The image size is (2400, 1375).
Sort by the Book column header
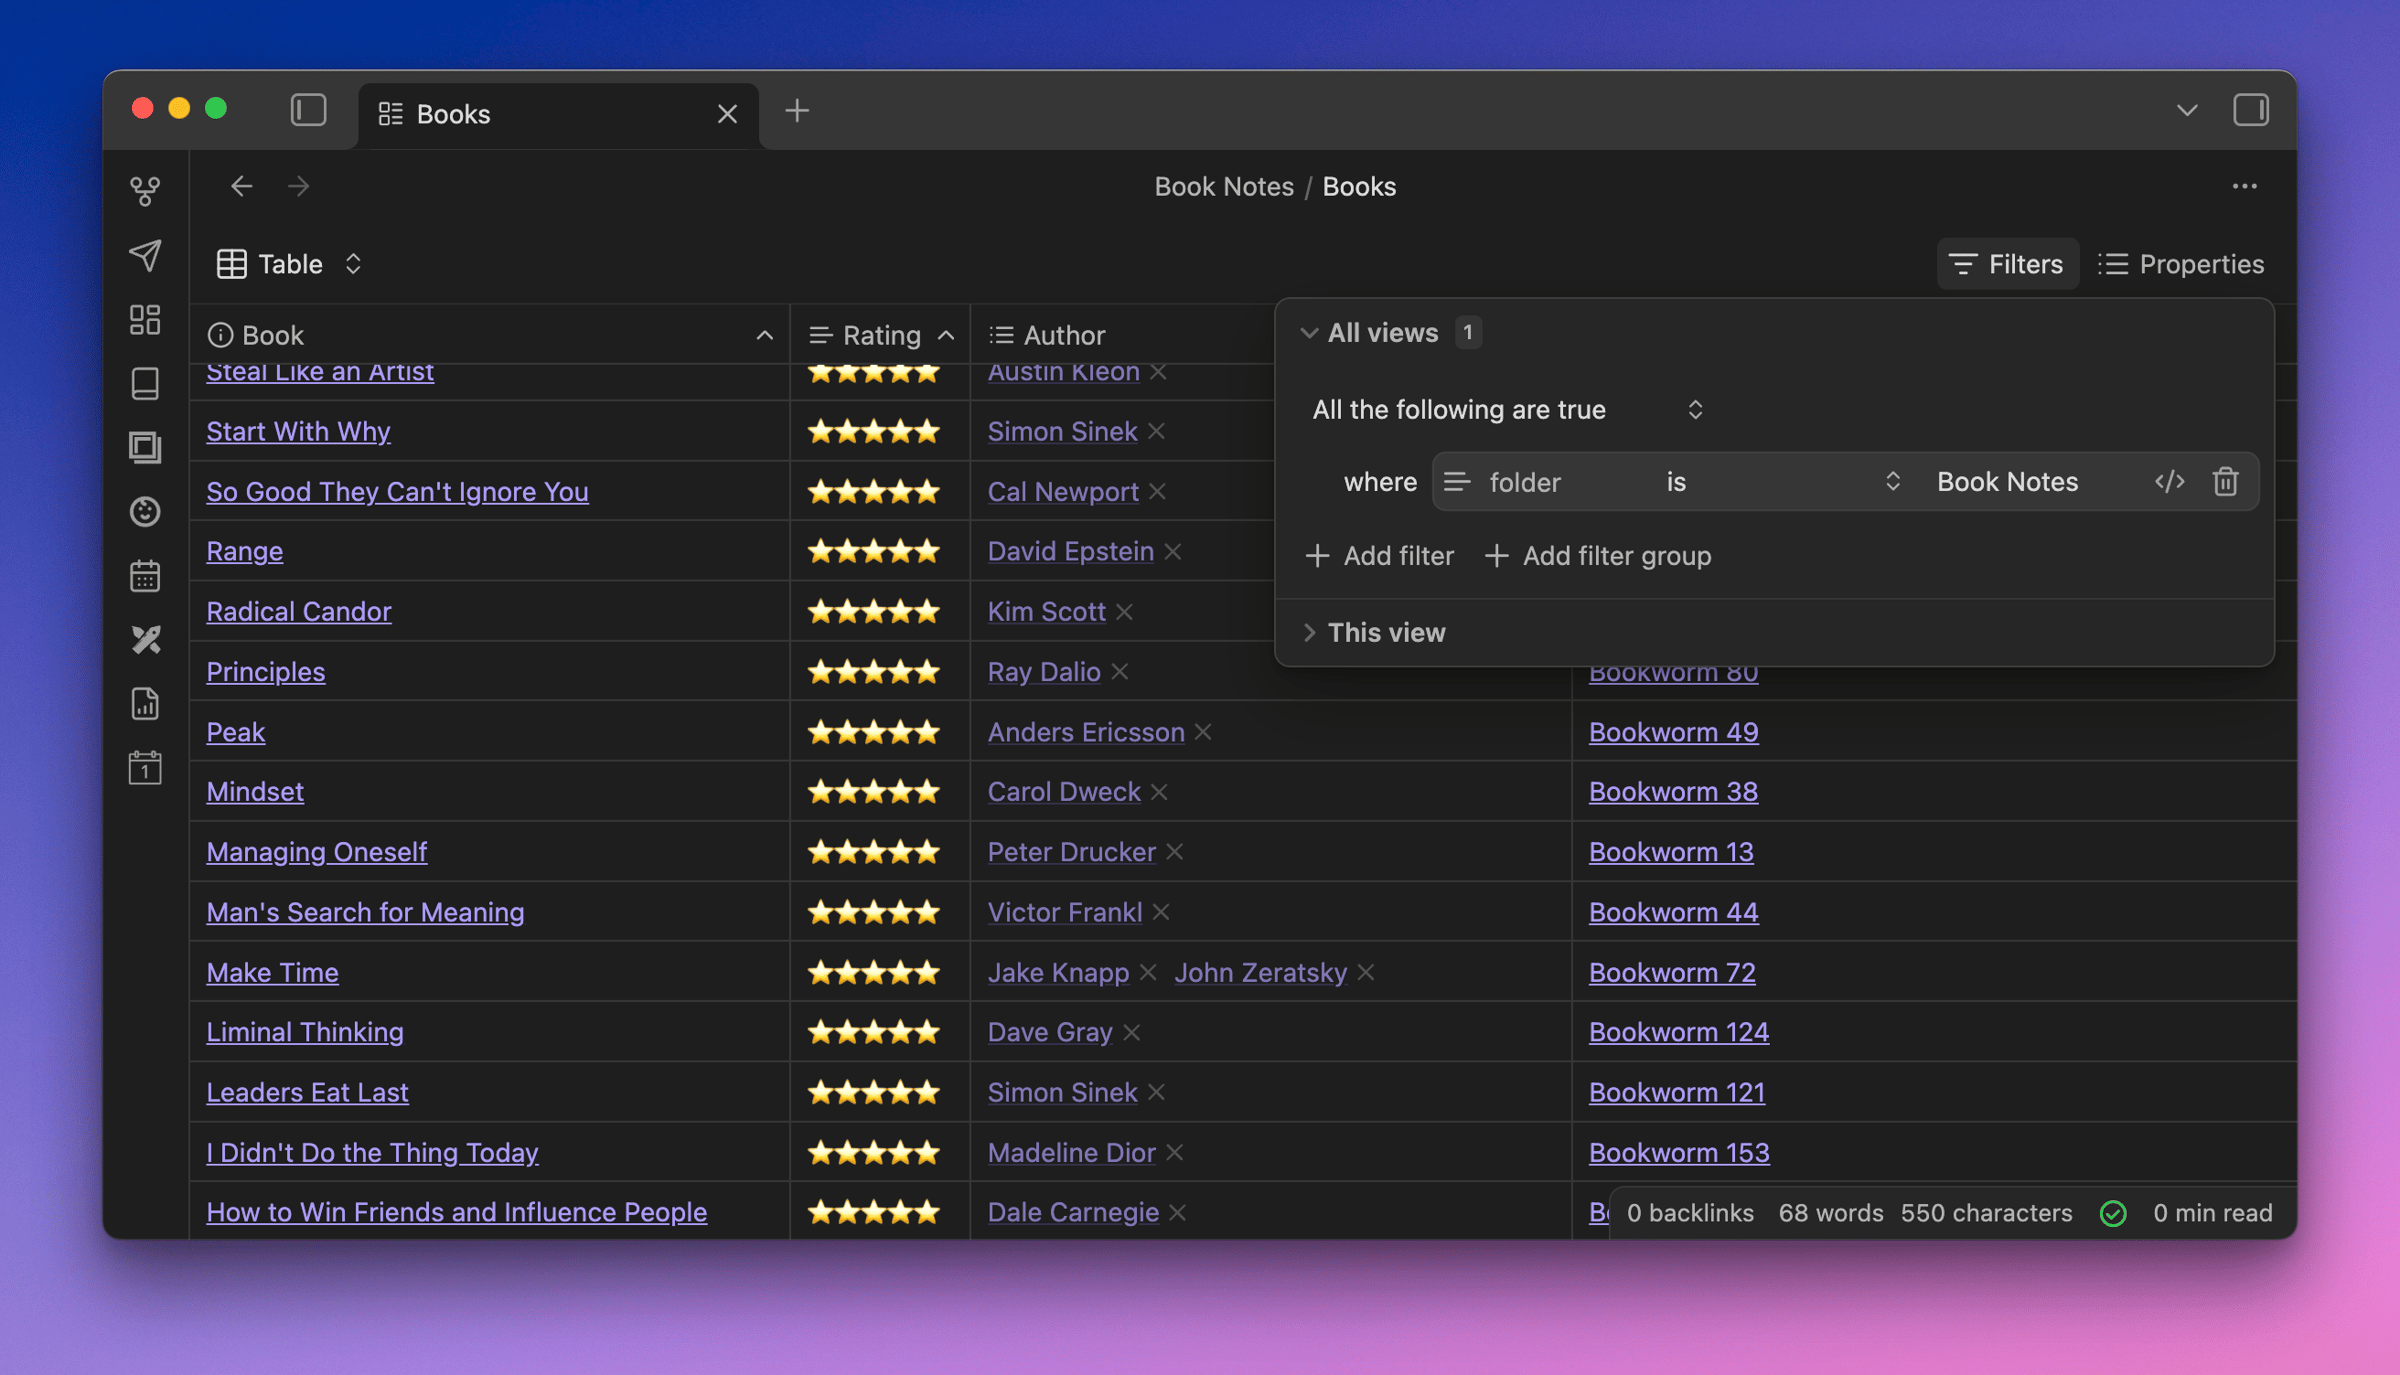(x=490, y=335)
